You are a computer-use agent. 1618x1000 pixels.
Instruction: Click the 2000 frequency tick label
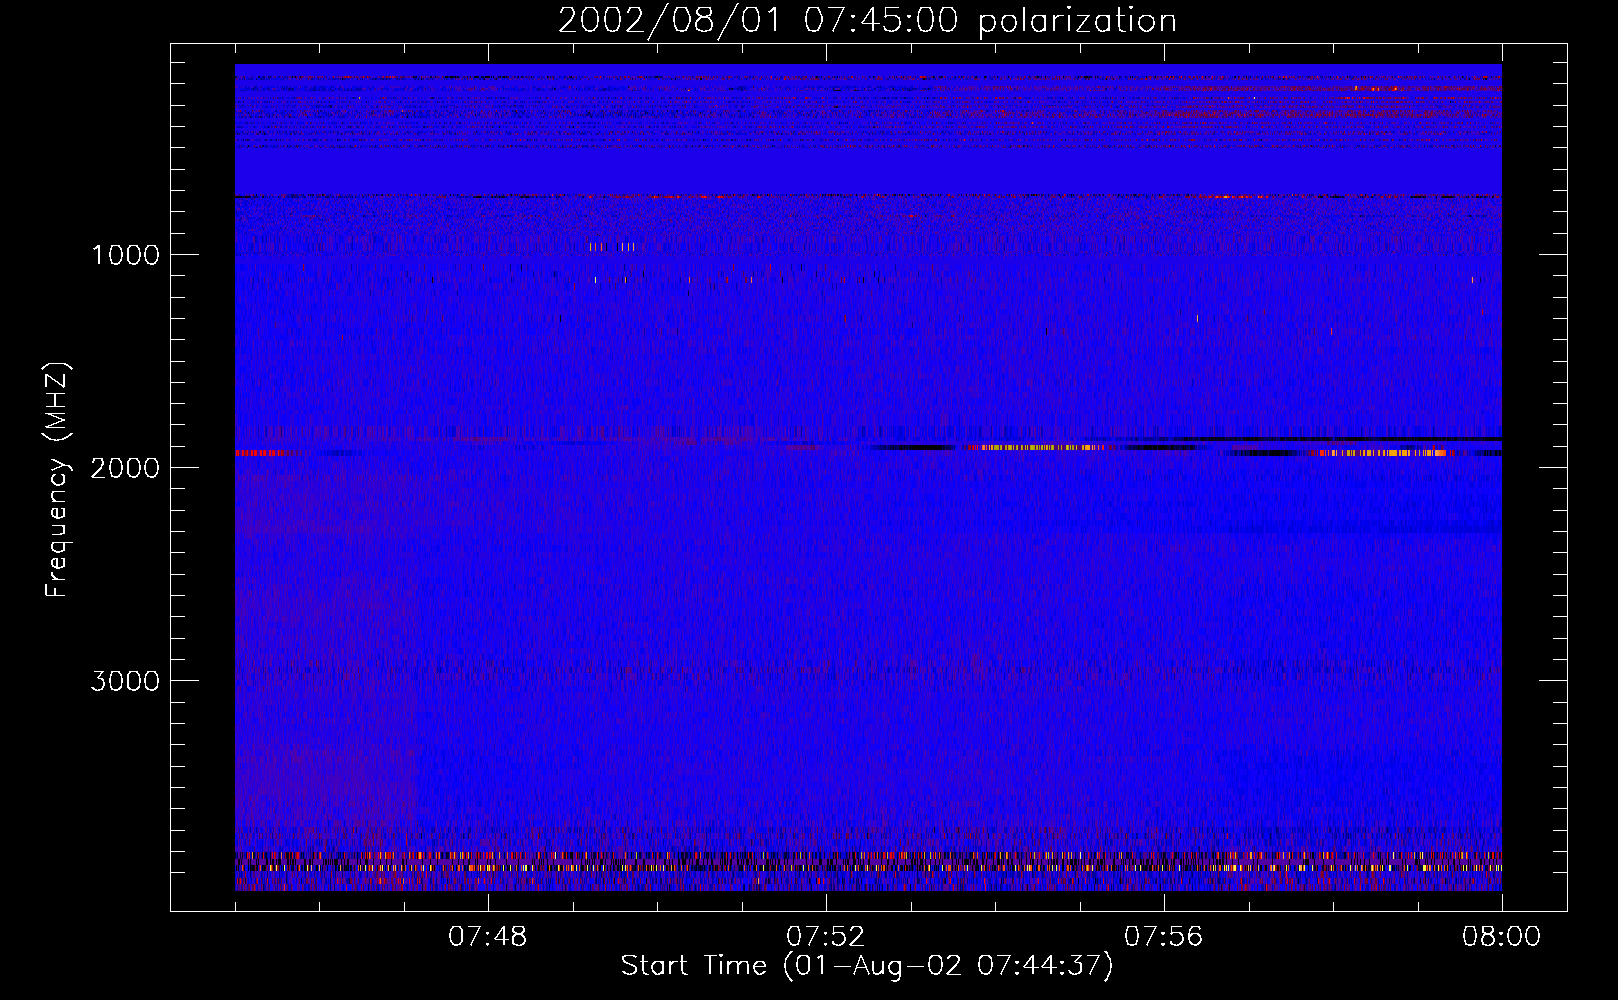(x=125, y=468)
